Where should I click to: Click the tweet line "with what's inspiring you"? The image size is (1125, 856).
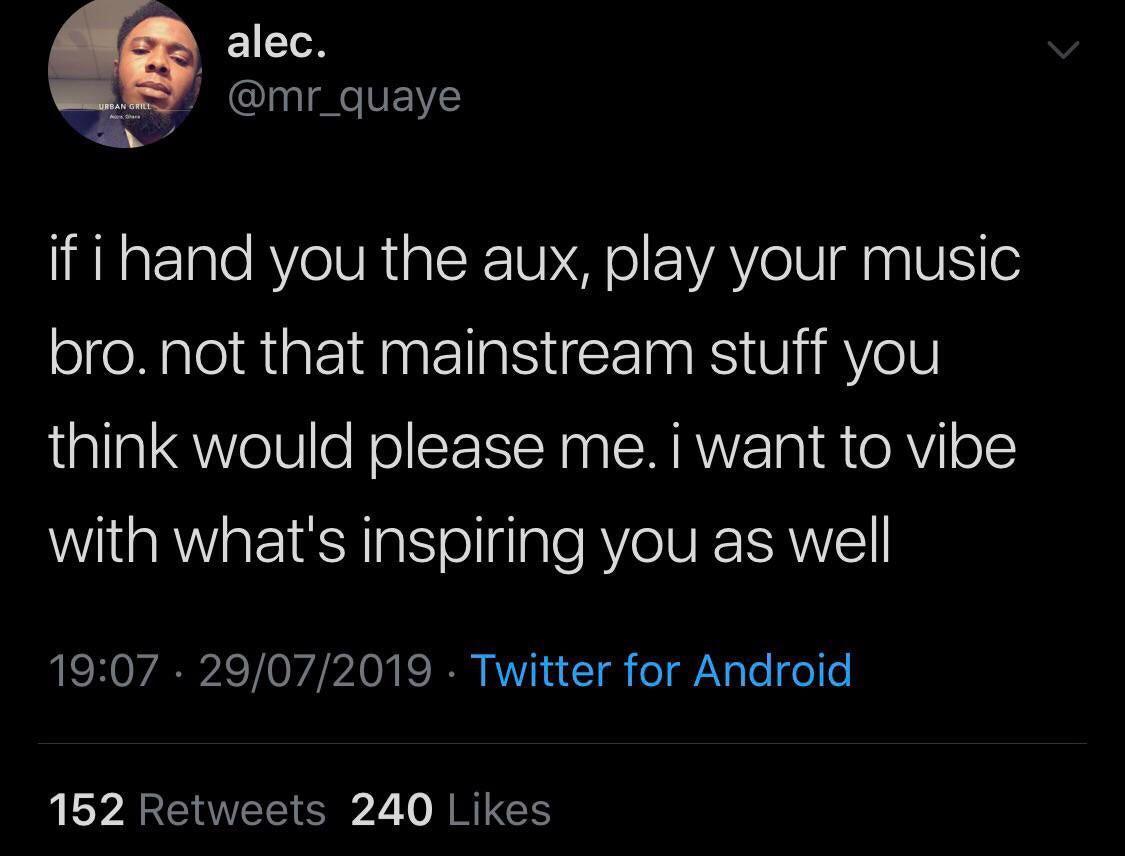(469, 542)
